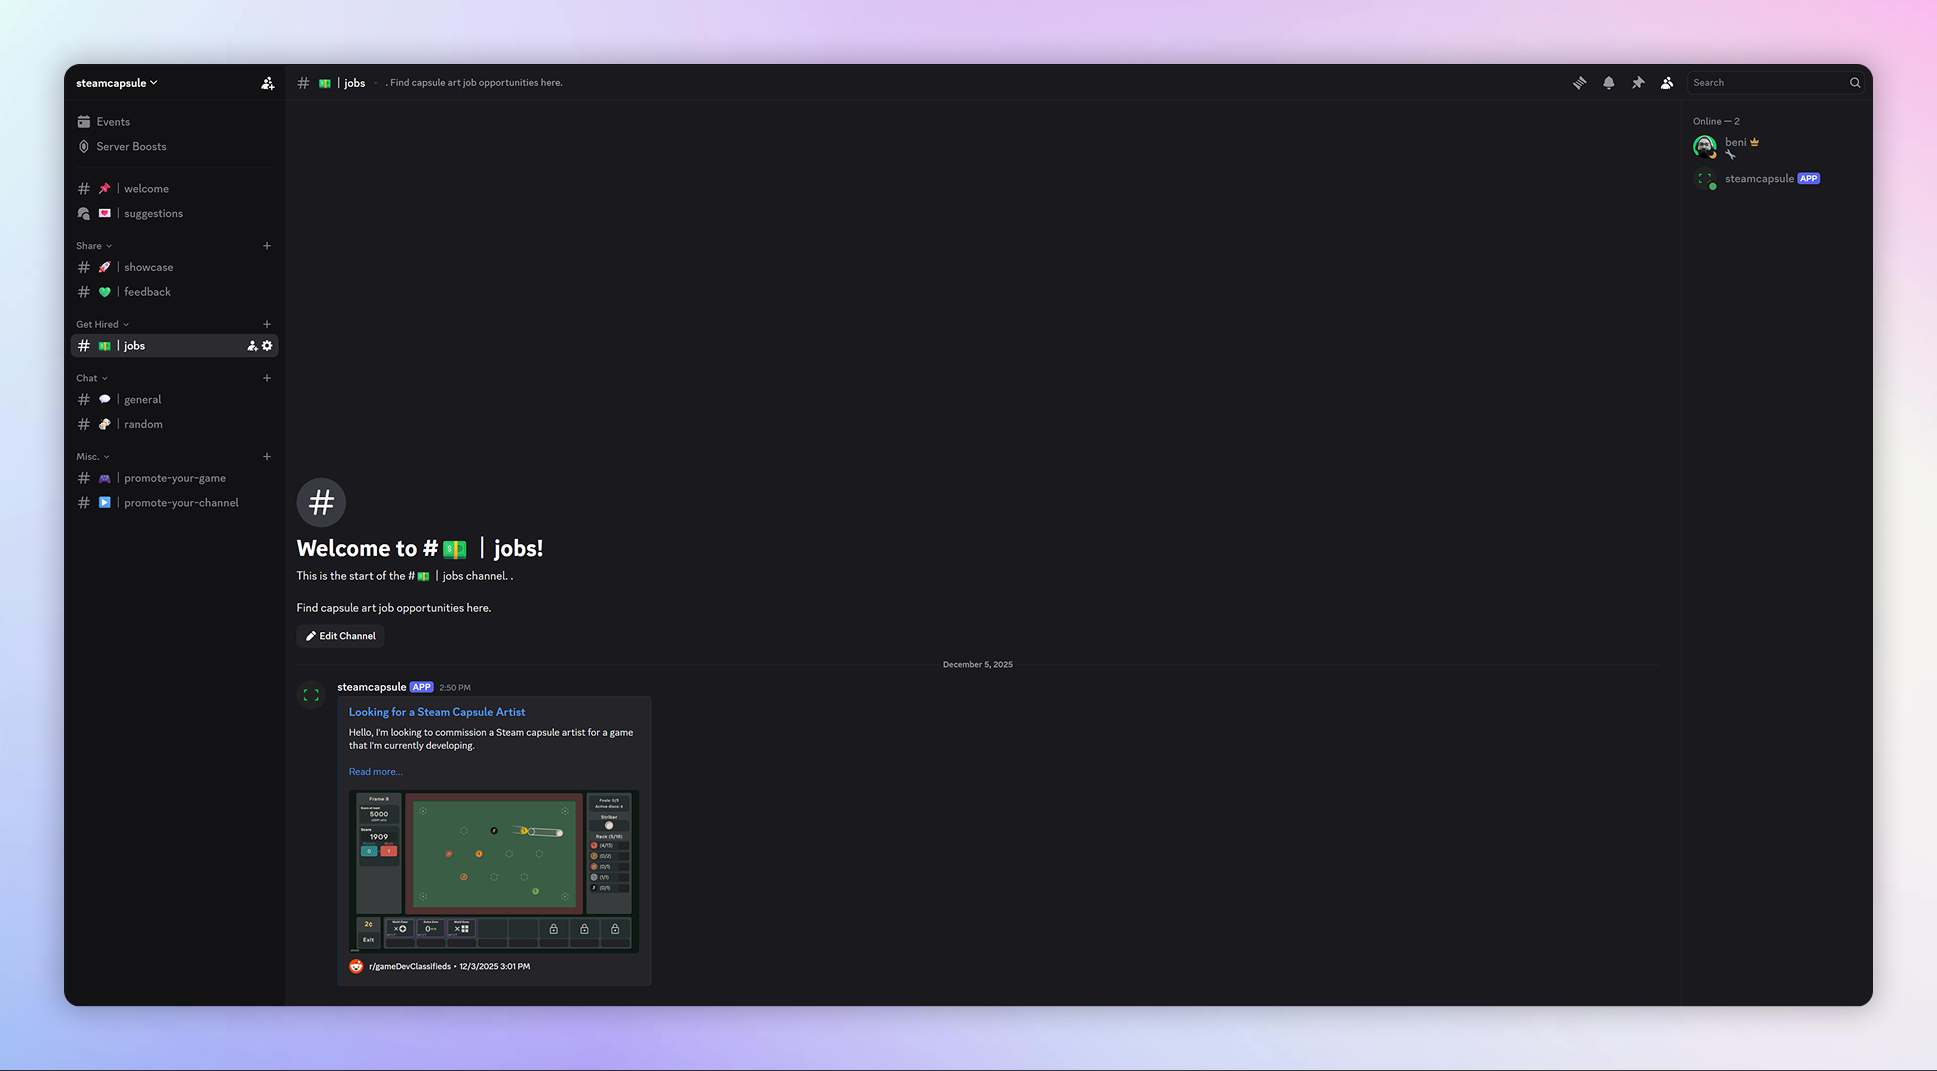
Task: Open pinned messages pin icon
Action: click(1637, 83)
